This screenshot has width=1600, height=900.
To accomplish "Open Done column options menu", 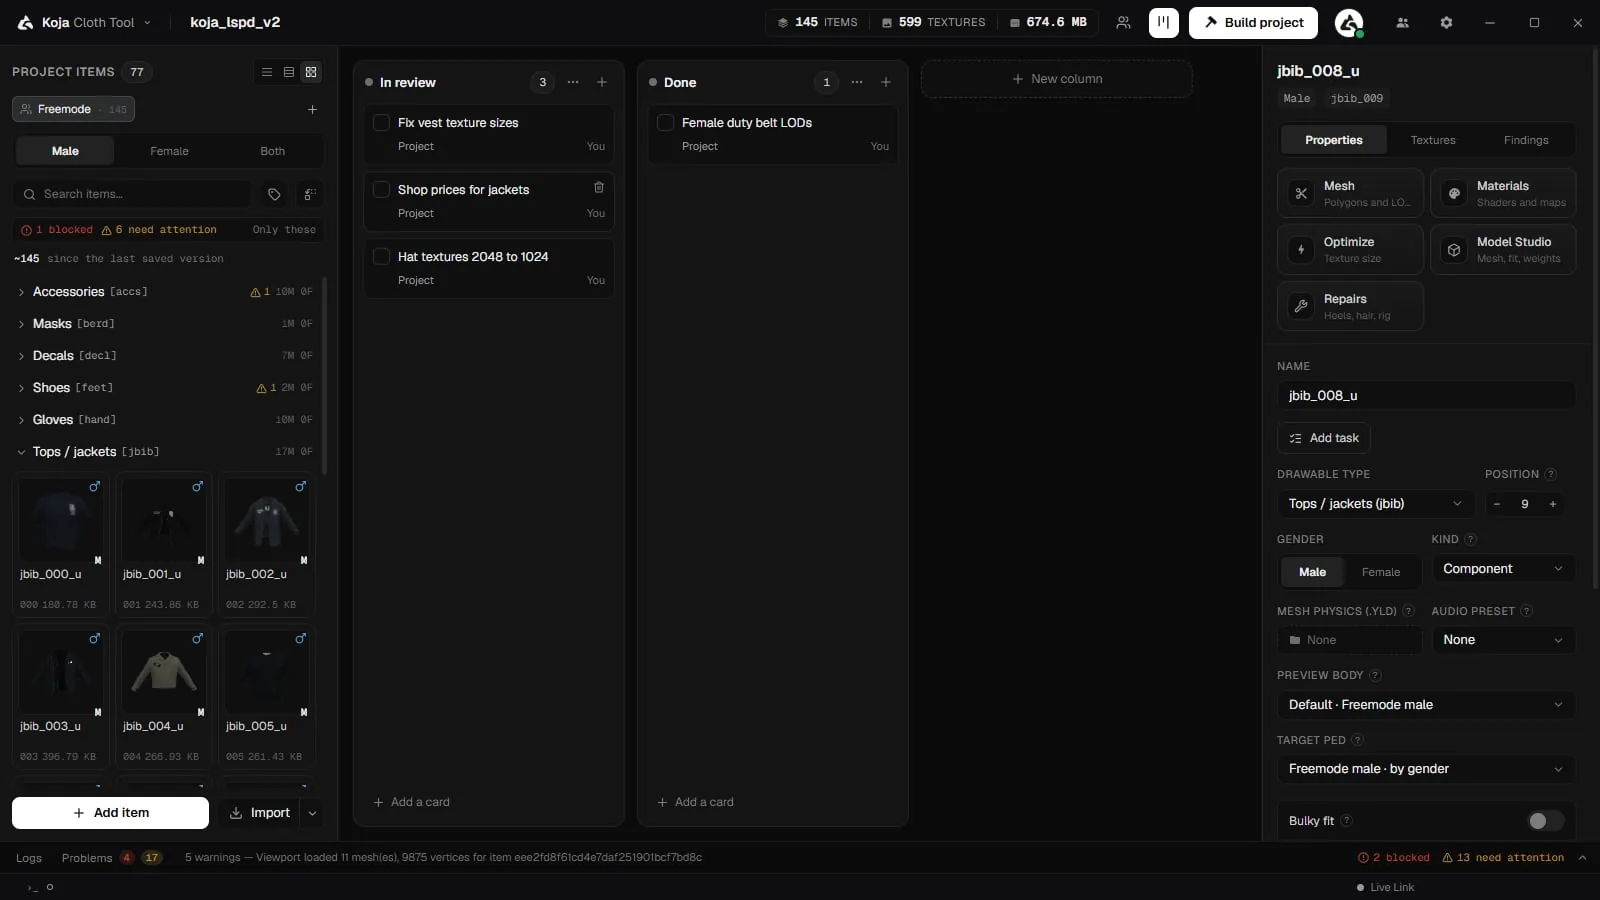I will pyautogui.click(x=857, y=82).
